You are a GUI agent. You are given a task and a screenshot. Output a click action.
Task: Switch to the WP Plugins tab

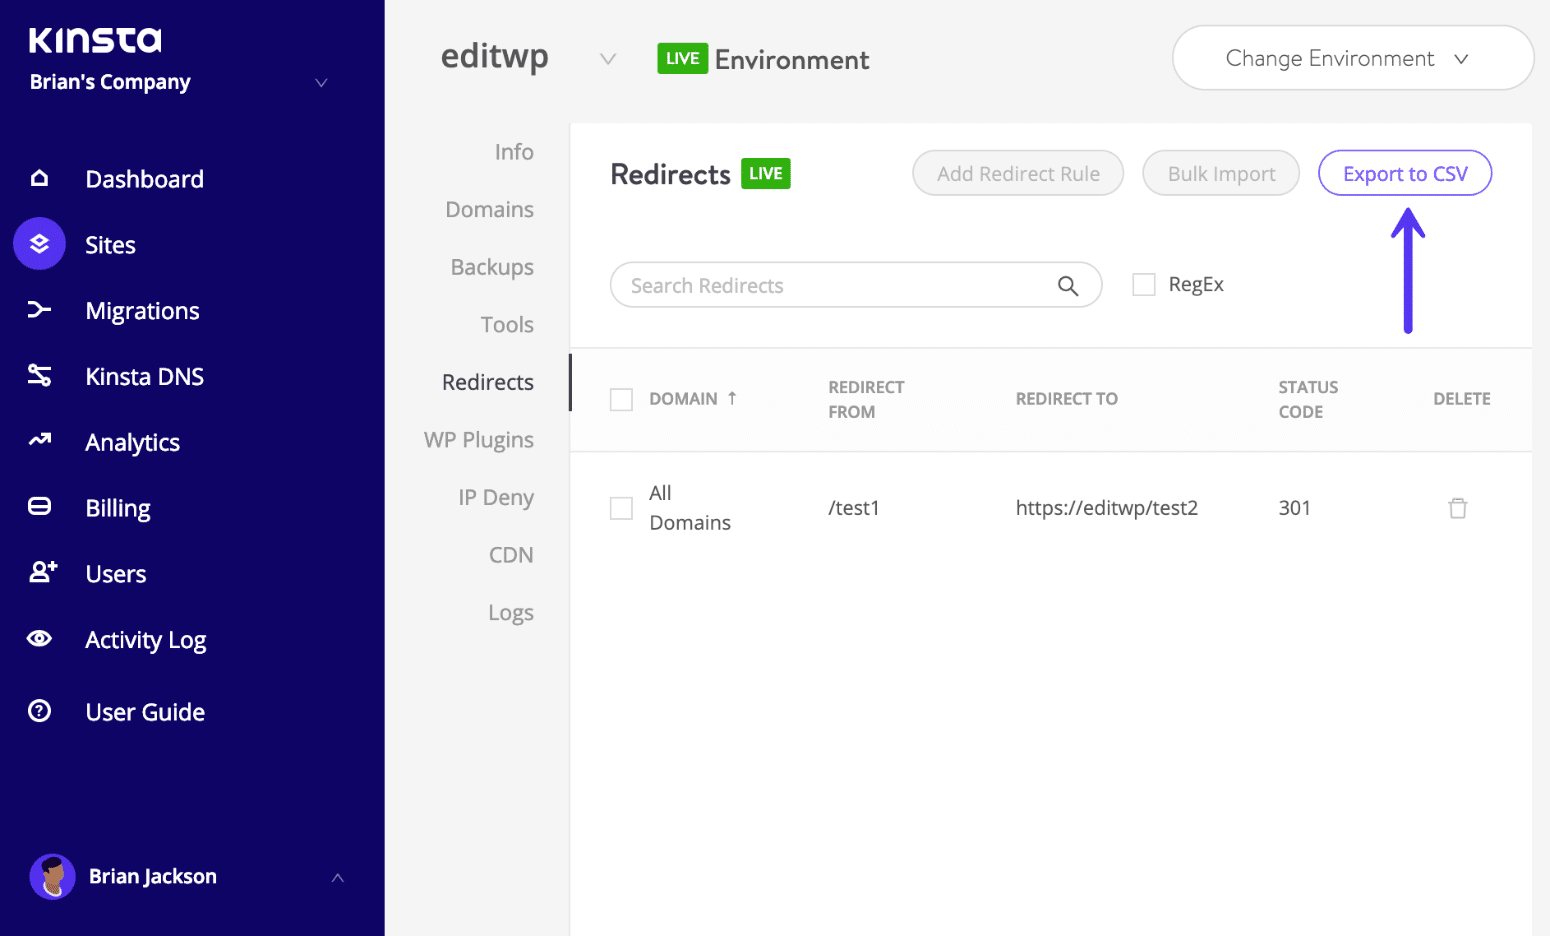coord(479,440)
